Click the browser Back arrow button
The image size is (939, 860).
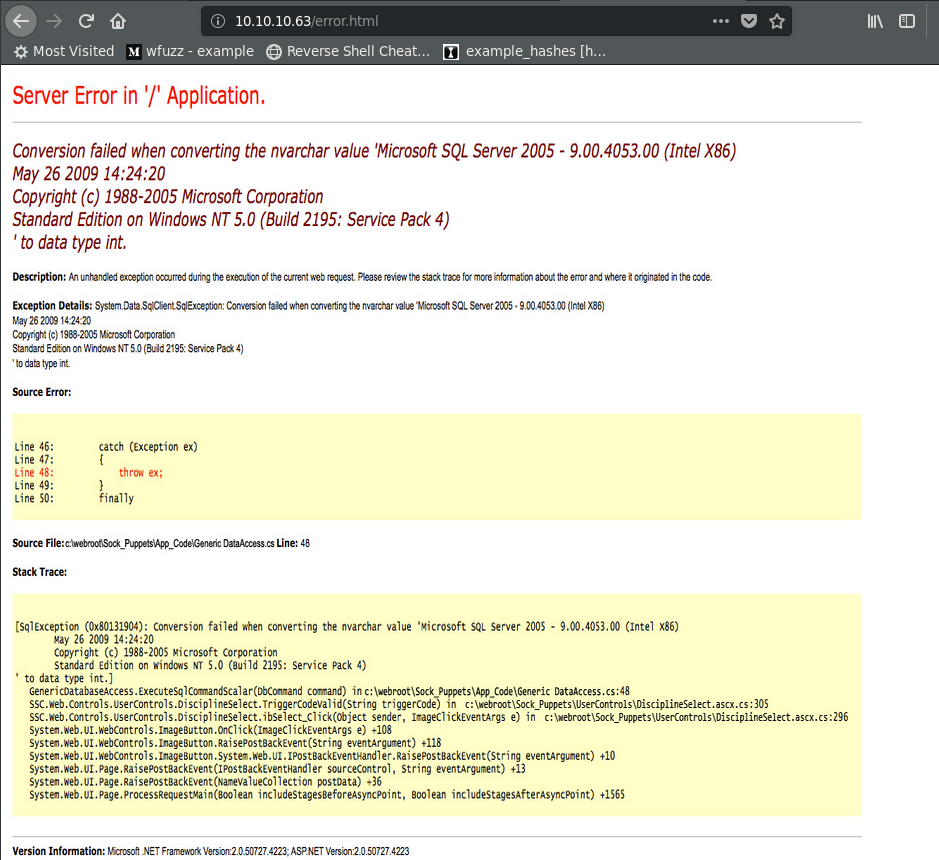tap(23, 20)
